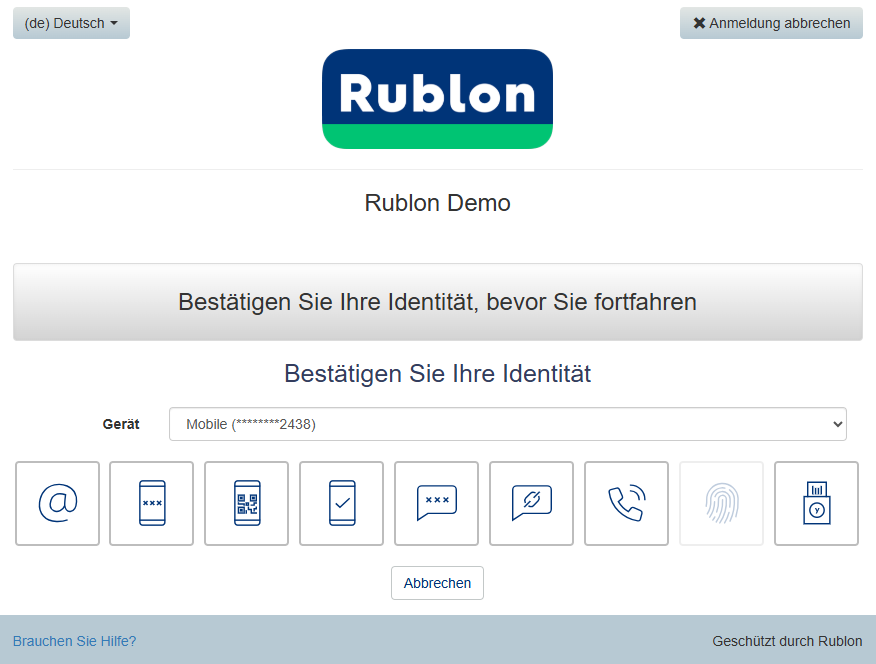Select the YubiKey USB security key icon
The width and height of the screenshot is (876, 664).
tap(816, 503)
